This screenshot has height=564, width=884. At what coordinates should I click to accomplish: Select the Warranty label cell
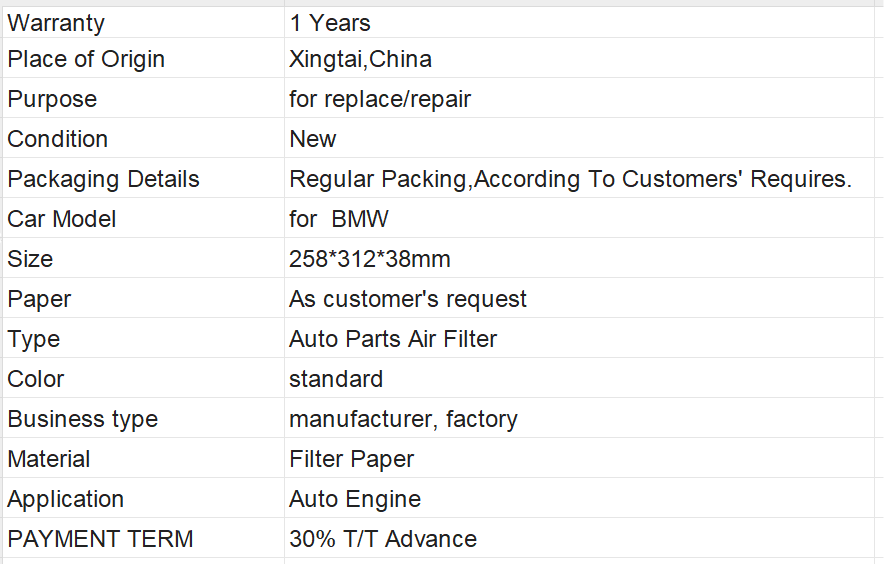(143, 23)
